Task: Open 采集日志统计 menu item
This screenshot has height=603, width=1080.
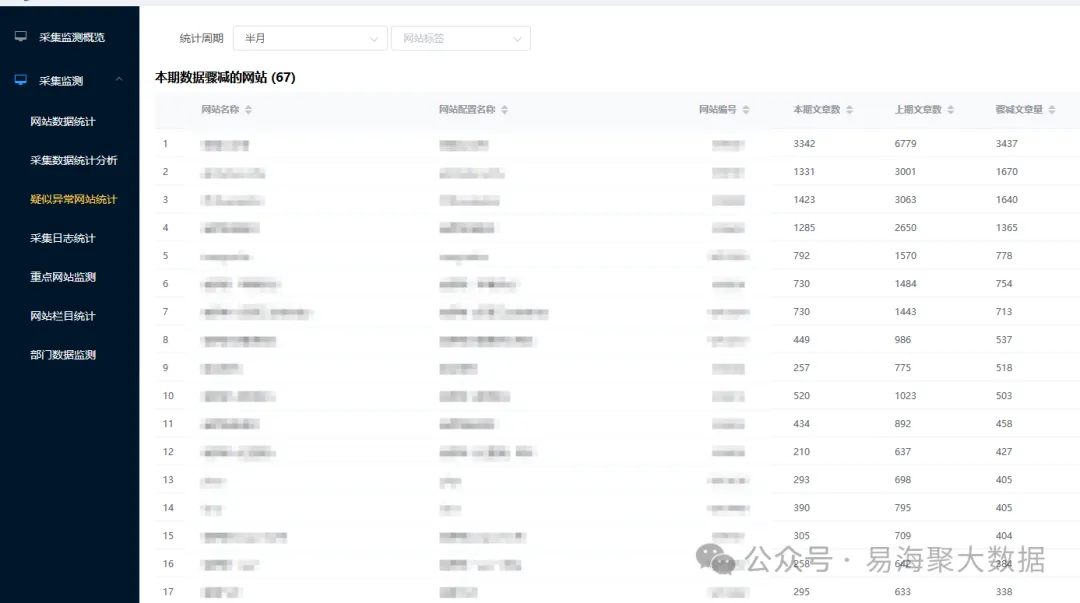Action: pos(63,238)
